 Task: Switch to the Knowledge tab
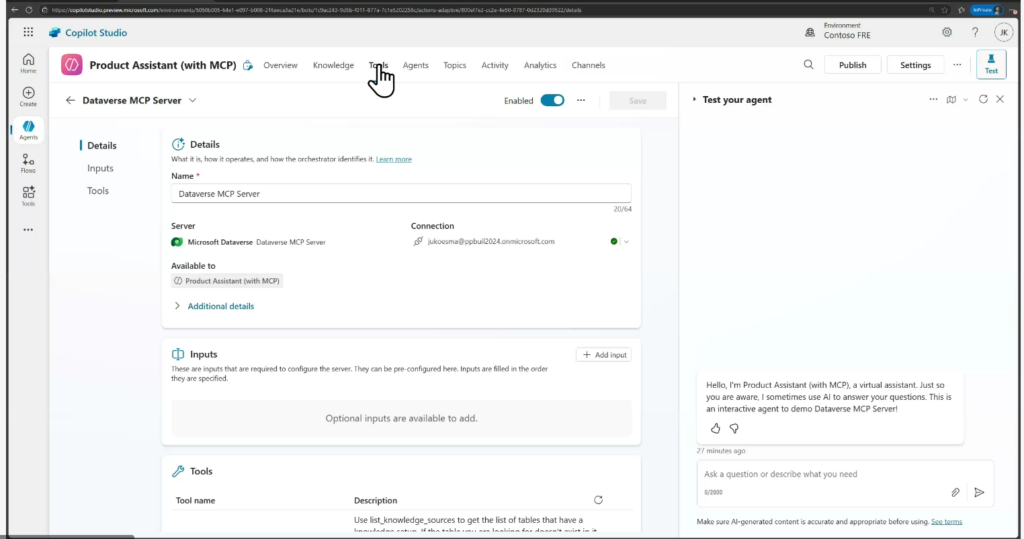pyautogui.click(x=333, y=65)
